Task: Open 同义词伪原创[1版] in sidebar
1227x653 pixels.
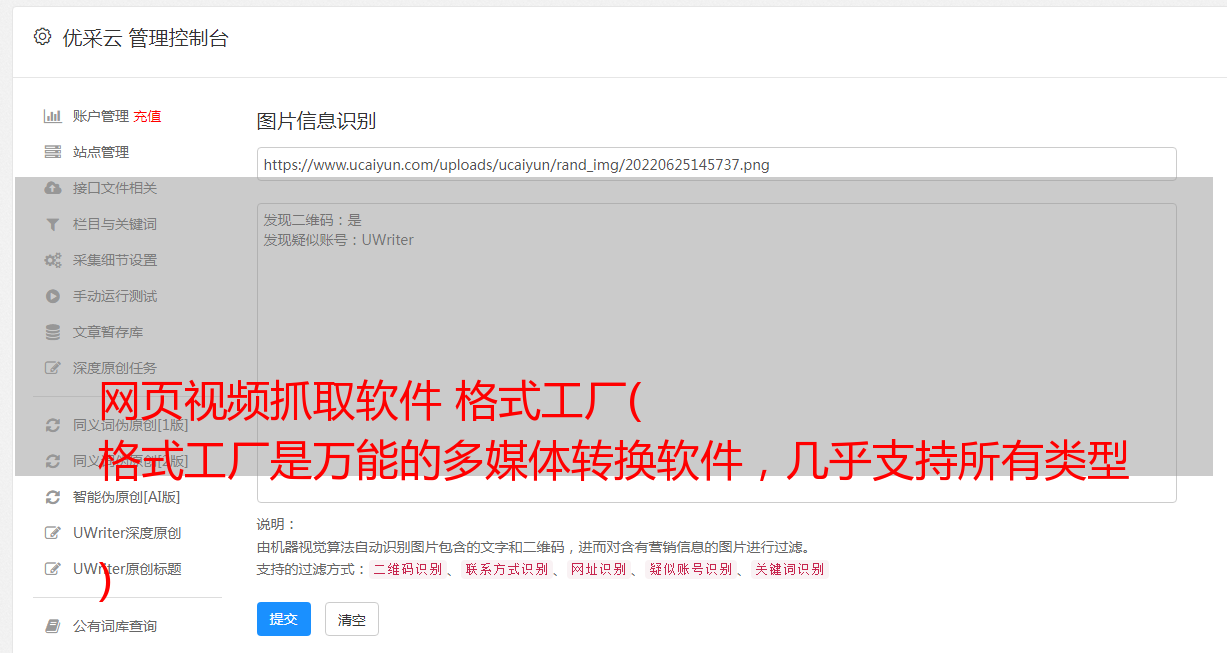Action: point(131,425)
